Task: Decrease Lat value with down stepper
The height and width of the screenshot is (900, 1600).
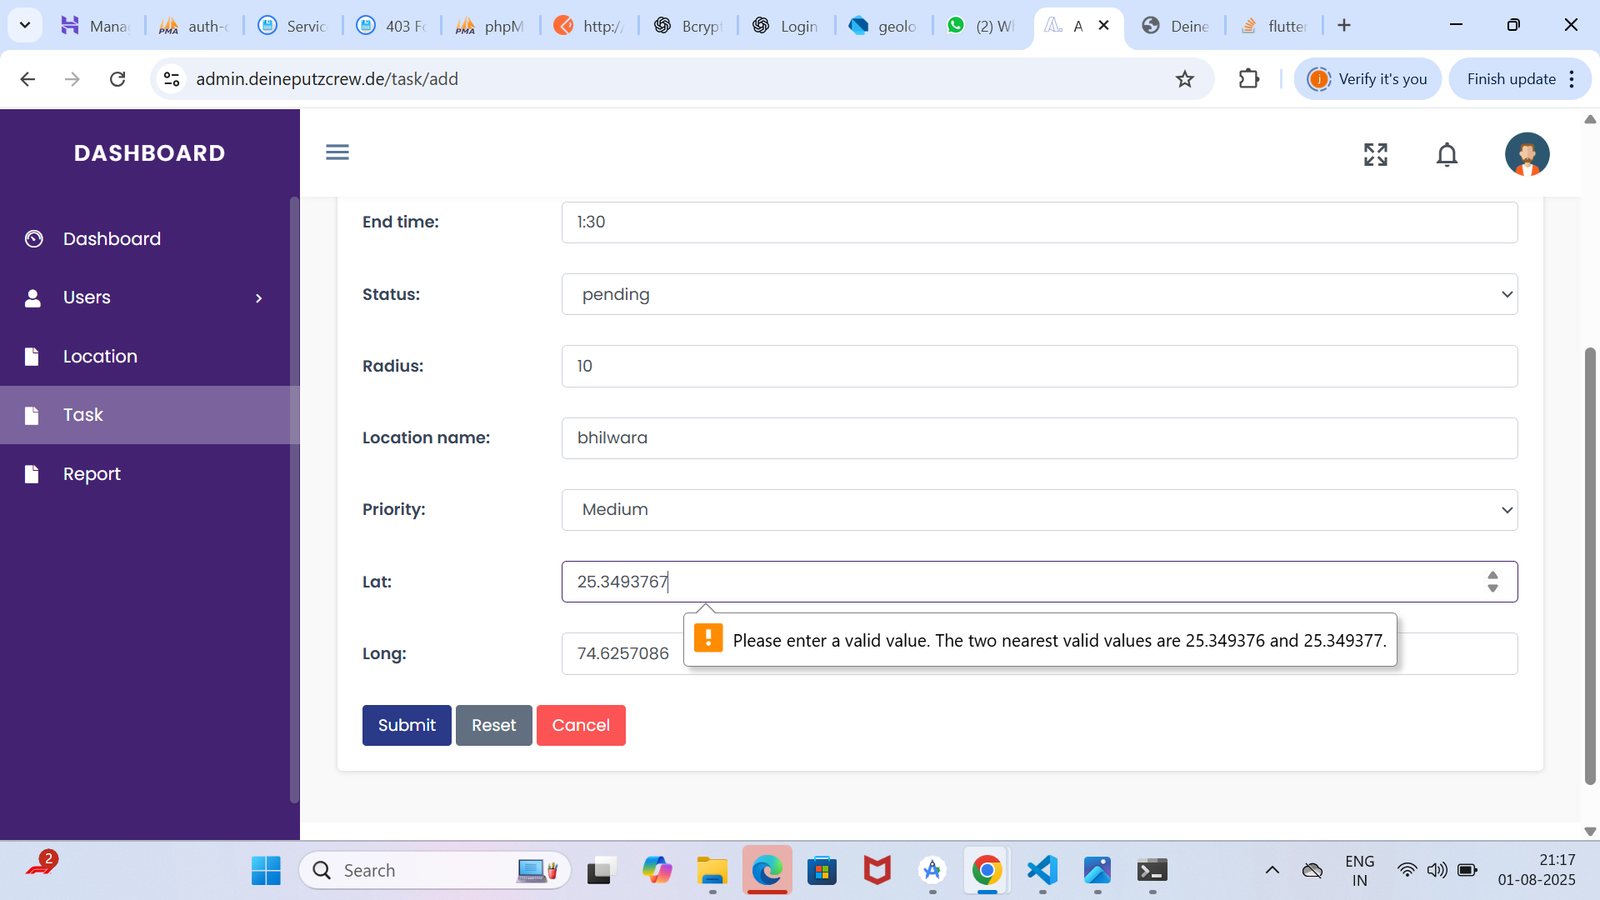Action: tap(1492, 589)
